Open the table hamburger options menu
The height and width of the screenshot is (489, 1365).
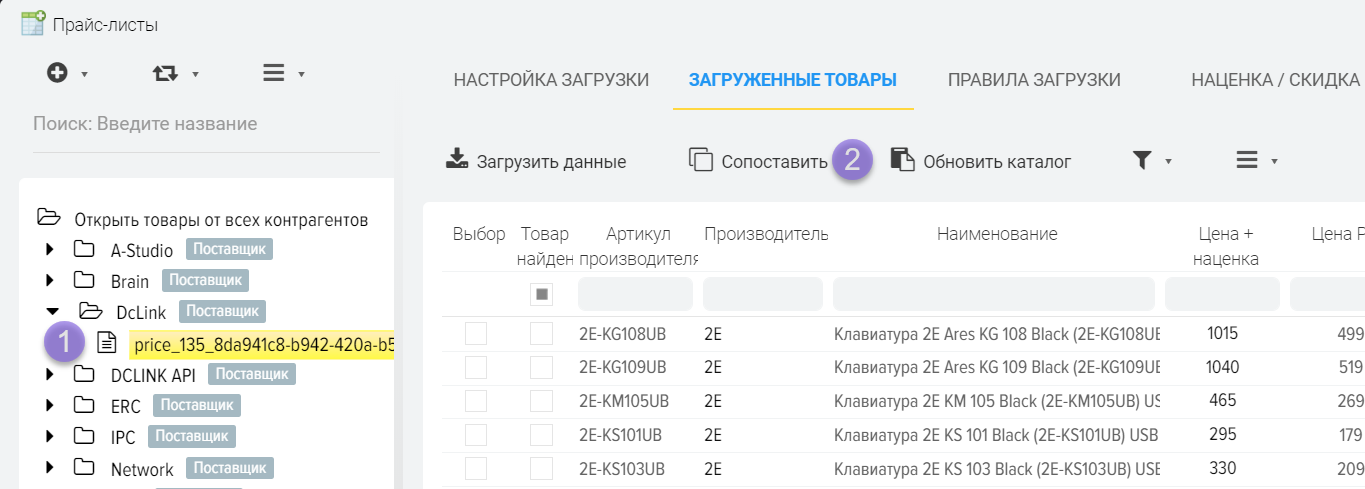coord(1246,160)
